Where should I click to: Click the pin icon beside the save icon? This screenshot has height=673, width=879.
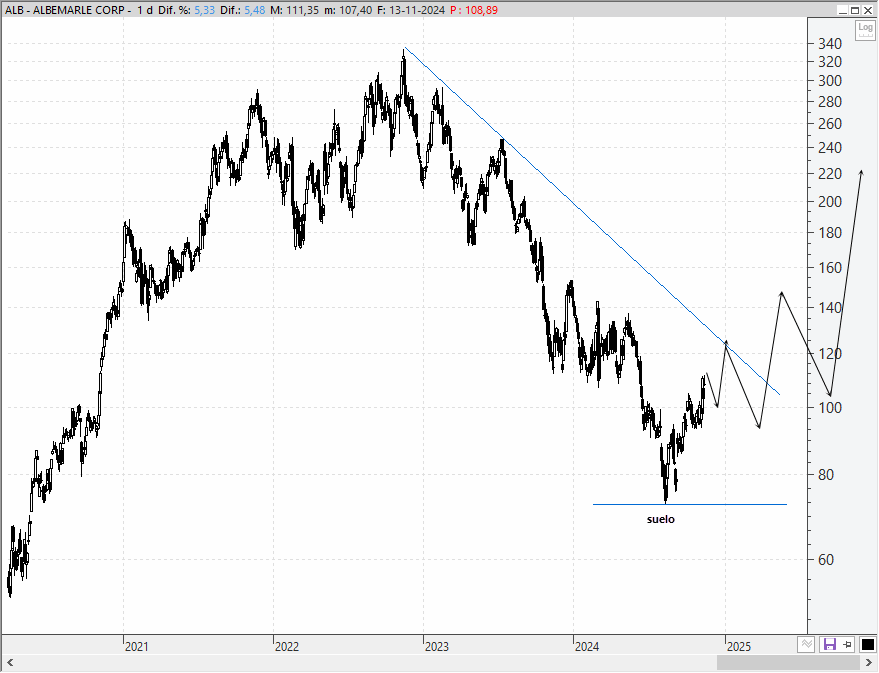[x=847, y=644]
